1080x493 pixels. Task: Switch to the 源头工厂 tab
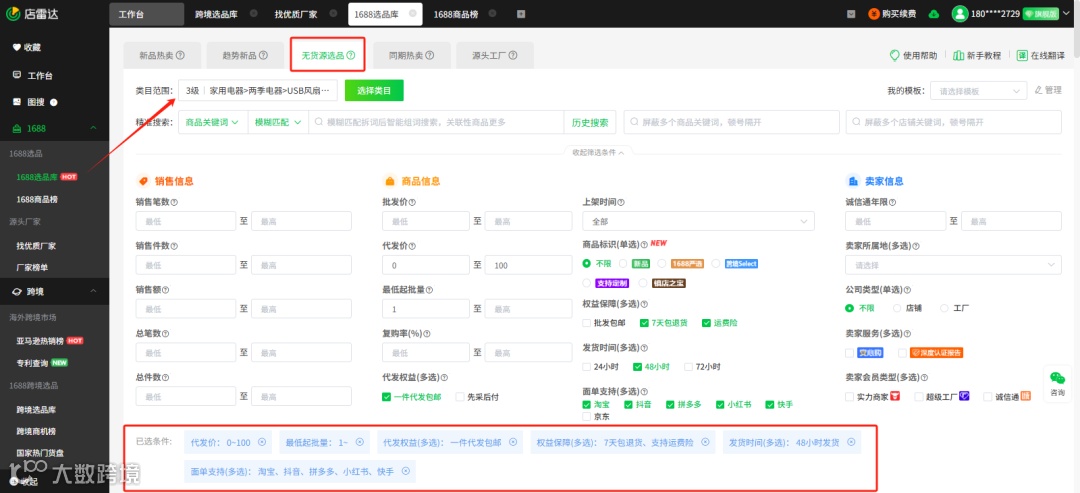[495, 56]
